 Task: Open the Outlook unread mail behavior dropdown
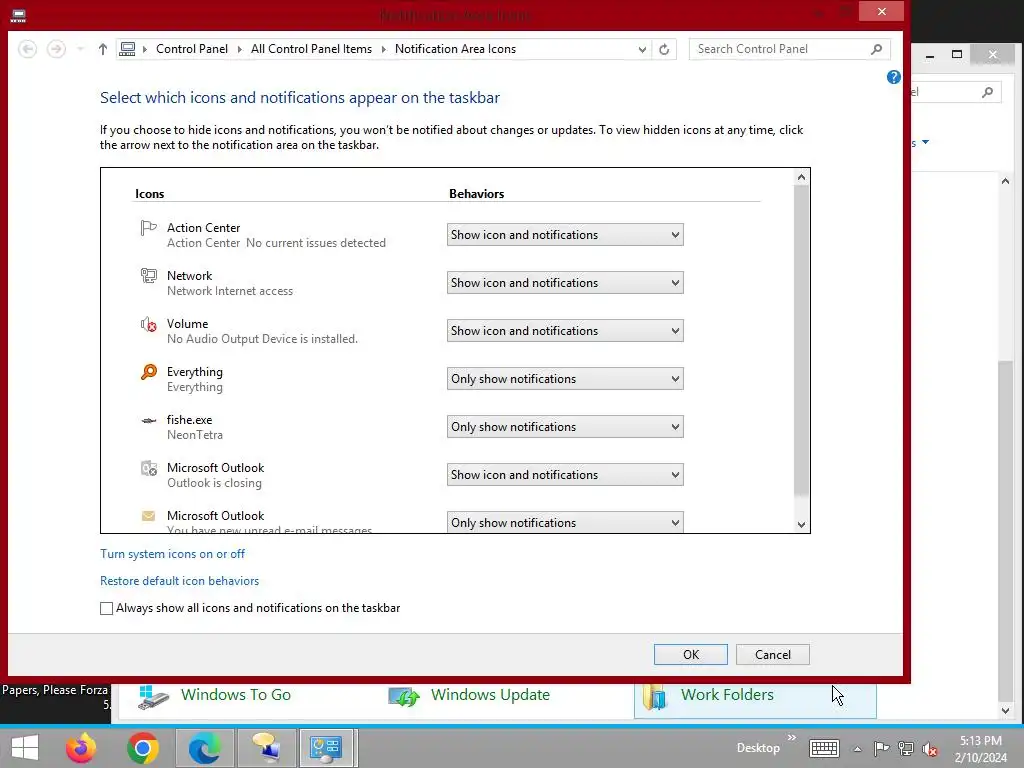[565, 522]
